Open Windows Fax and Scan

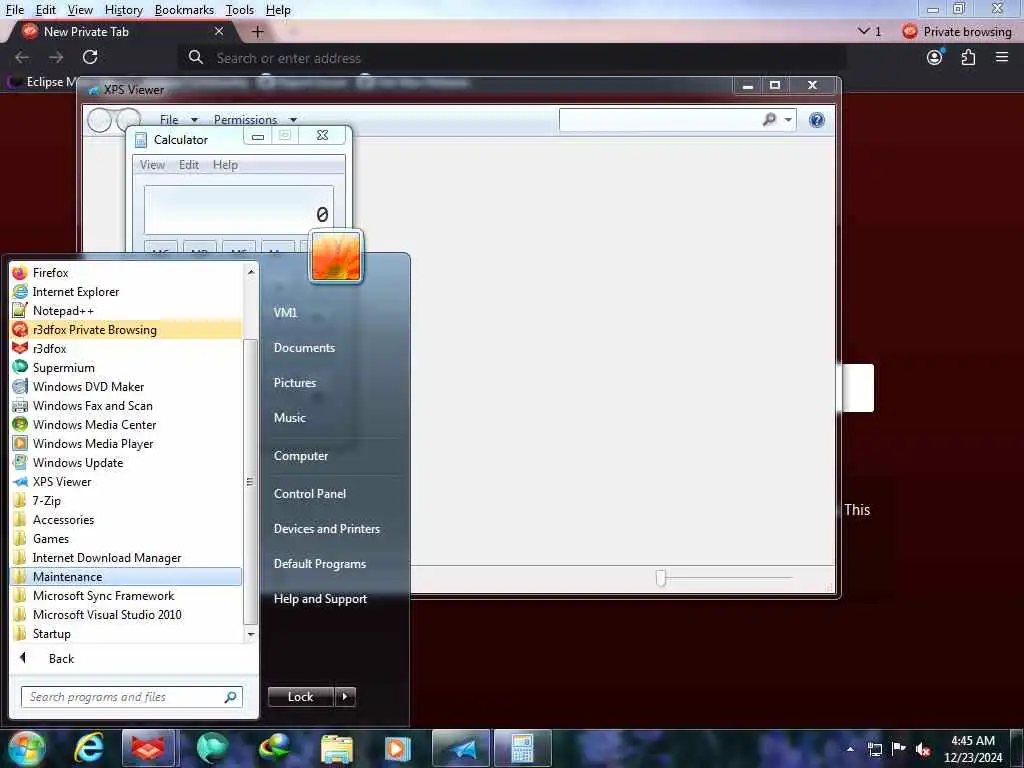click(126, 406)
